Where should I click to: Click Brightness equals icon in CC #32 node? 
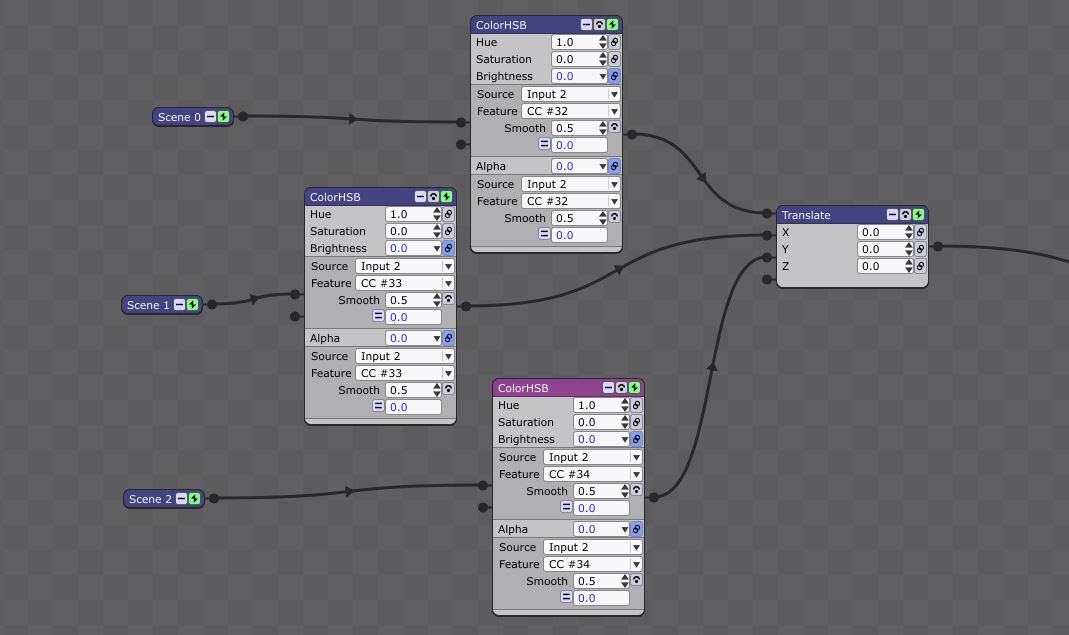543,144
